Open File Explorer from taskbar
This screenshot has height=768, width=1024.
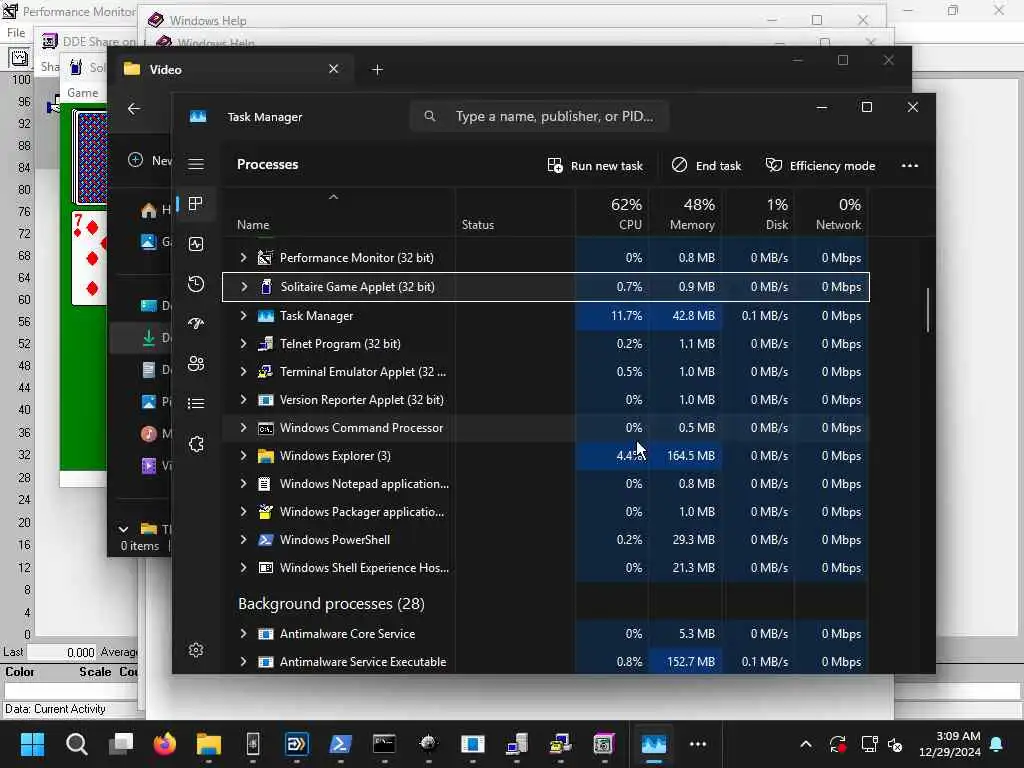tap(209, 744)
